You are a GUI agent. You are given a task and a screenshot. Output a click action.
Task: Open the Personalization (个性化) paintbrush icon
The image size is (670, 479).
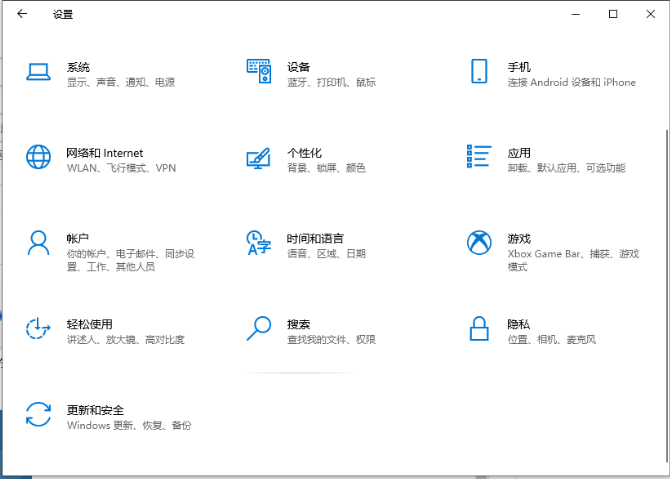pyautogui.click(x=259, y=158)
